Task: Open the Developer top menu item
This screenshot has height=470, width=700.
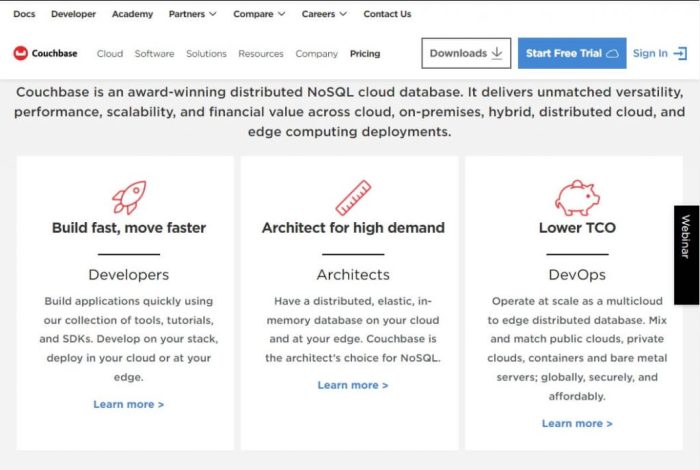Action: tap(73, 14)
